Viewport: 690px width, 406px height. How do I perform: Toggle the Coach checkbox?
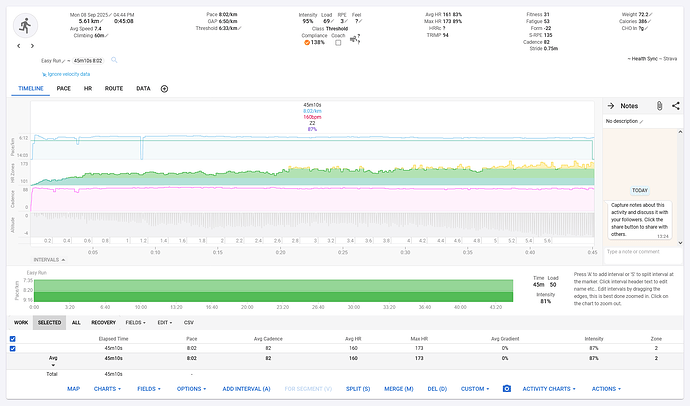coord(338,43)
